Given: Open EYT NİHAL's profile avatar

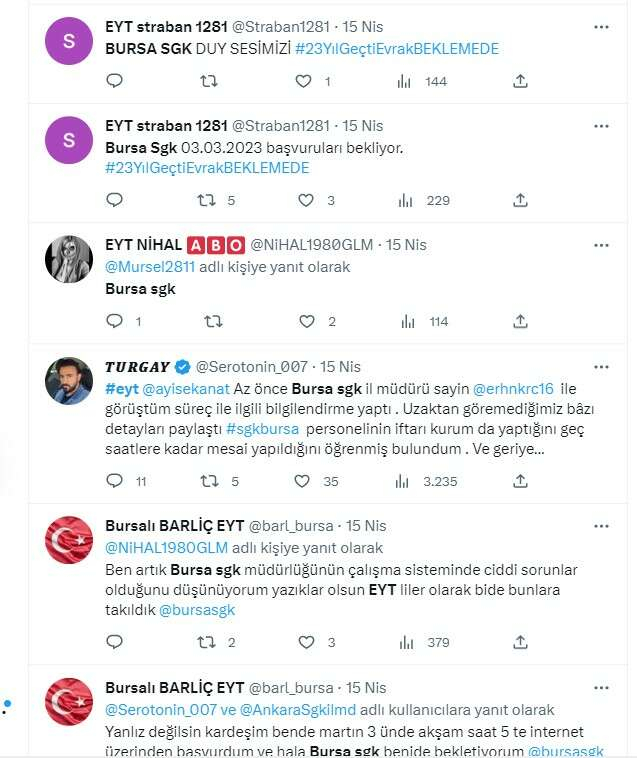Looking at the screenshot, I should coord(69,259).
